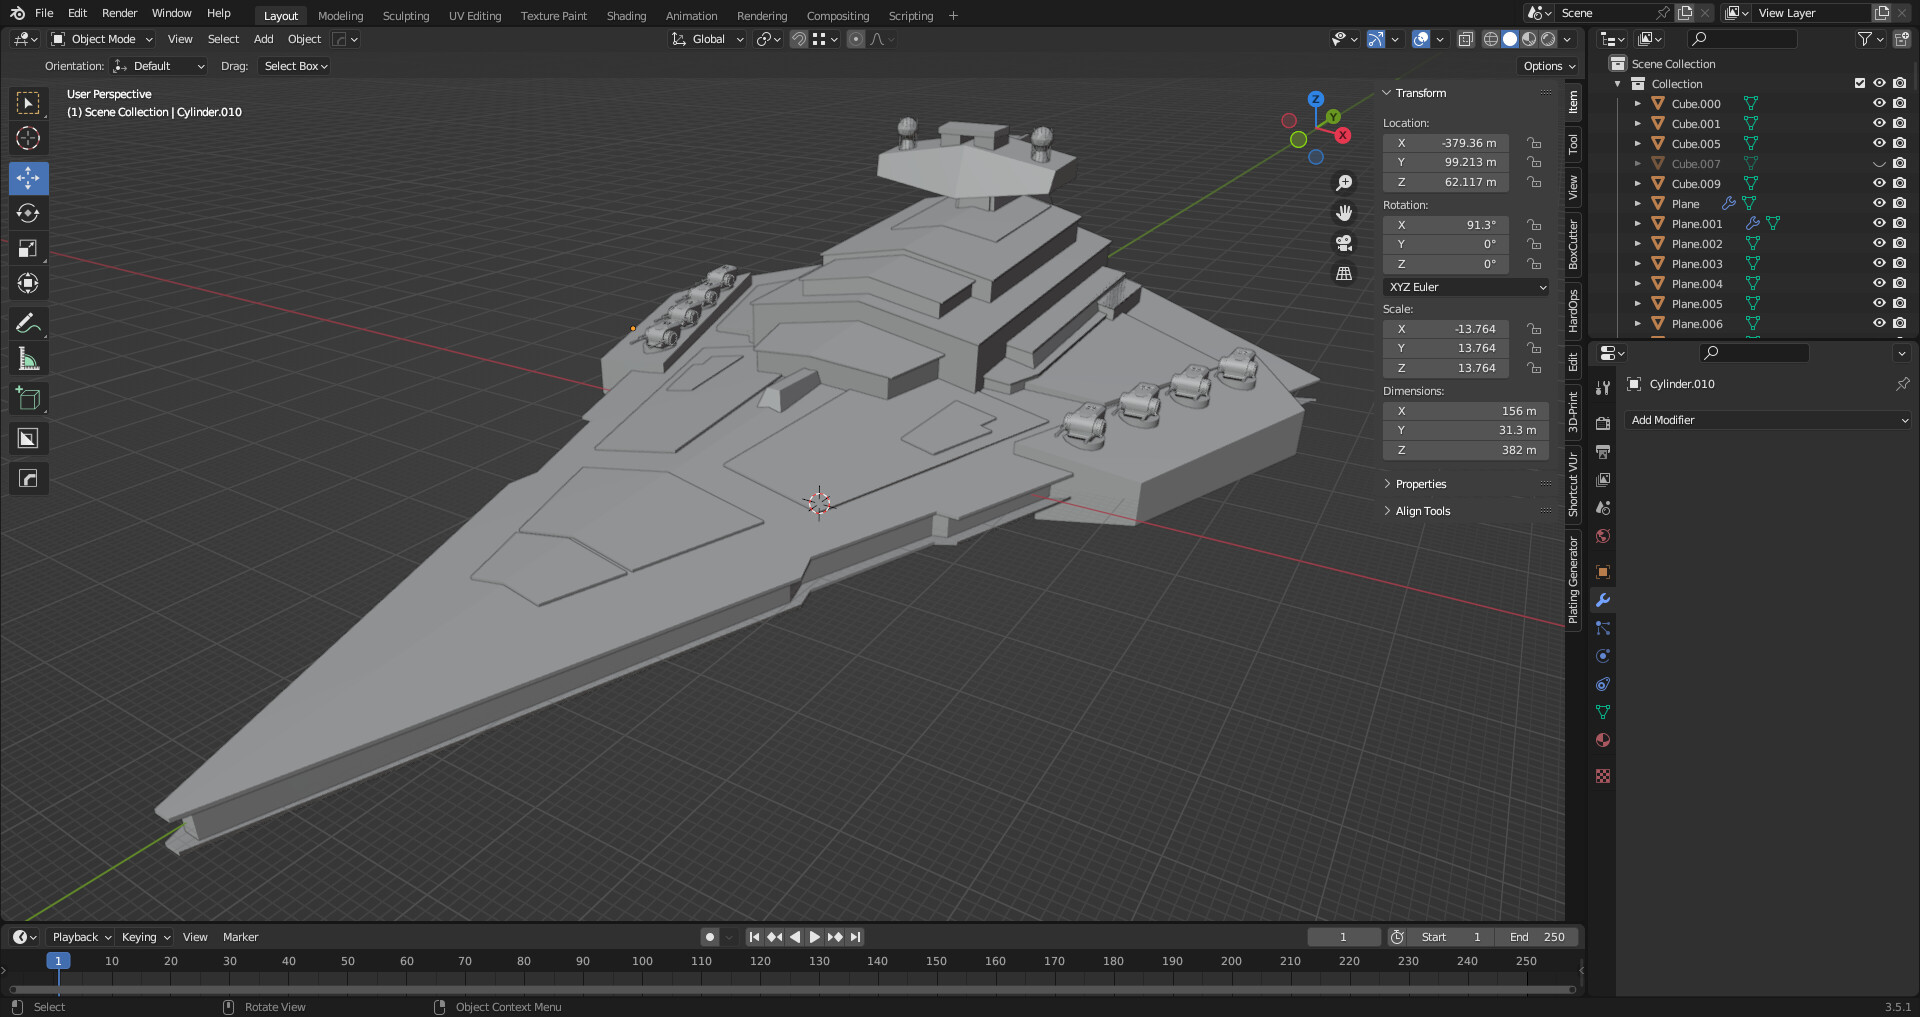Click the Marker timeline menu

pyautogui.click(x=240, y=937)
